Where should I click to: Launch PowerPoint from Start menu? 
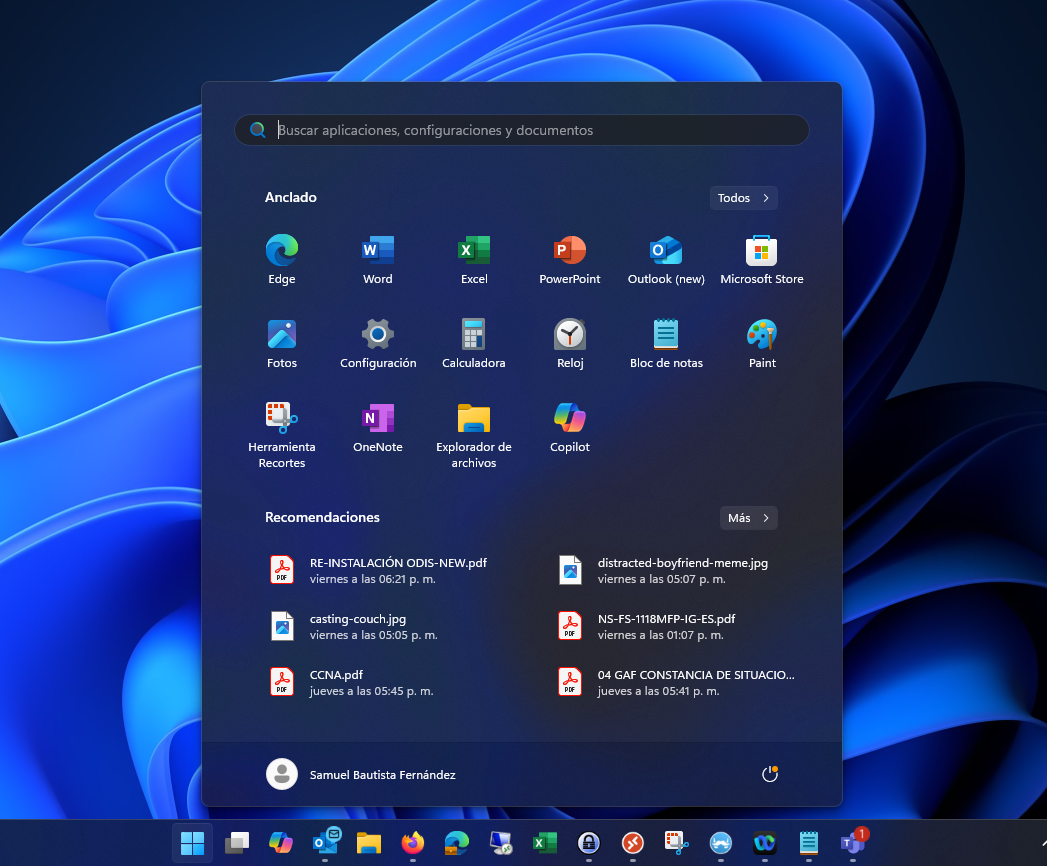click(x=570, y=259)
